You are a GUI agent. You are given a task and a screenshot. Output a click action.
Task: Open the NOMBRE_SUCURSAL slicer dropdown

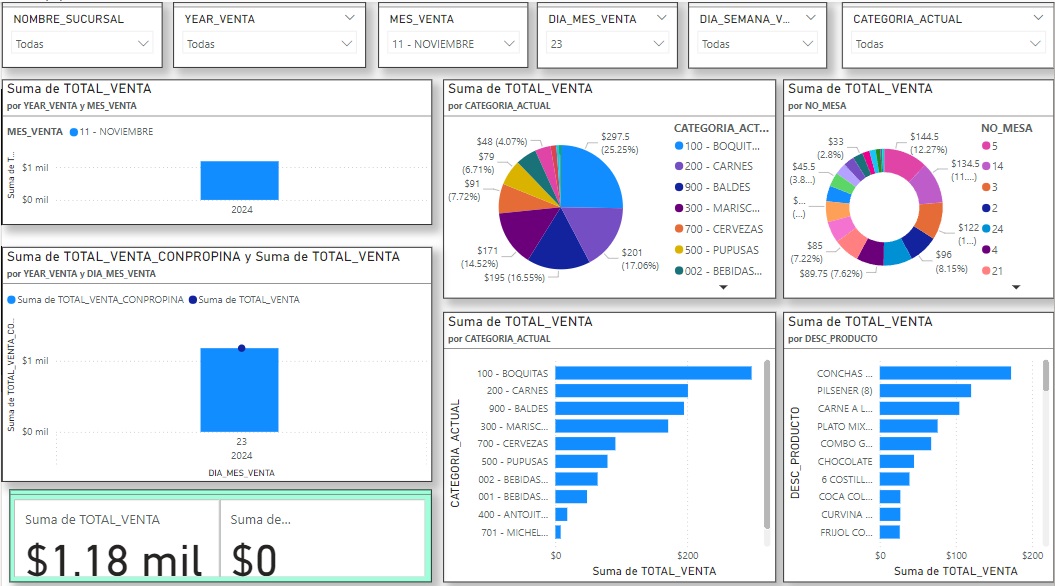tap(142, 44)
